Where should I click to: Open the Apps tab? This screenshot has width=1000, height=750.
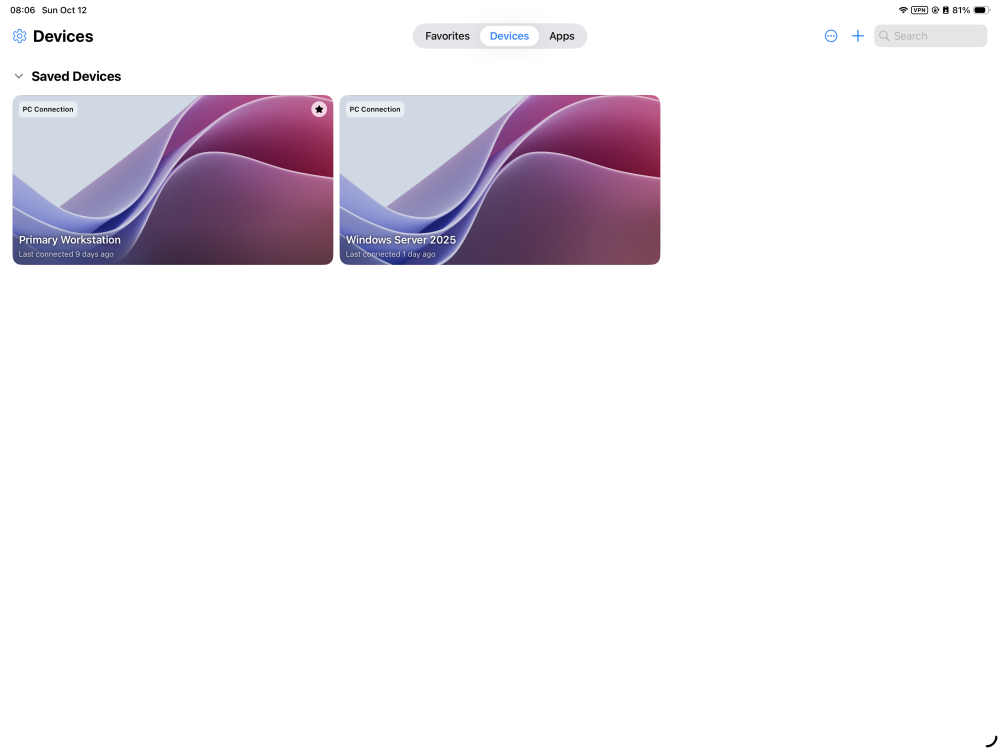click(562, 35)
